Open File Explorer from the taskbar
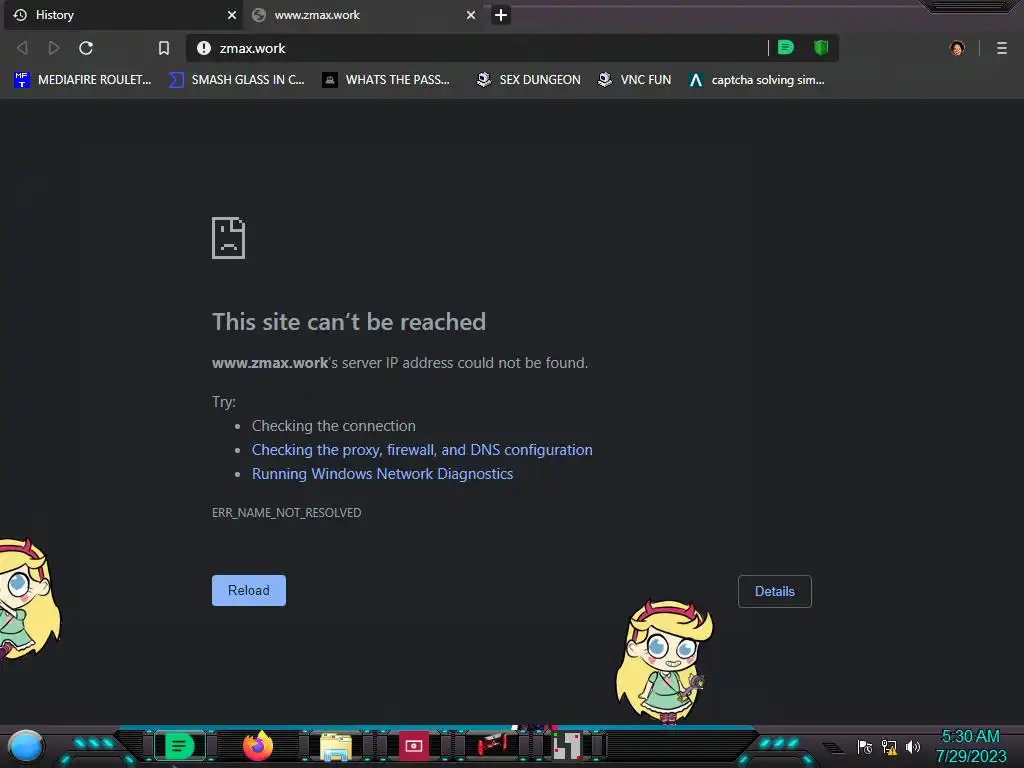1024x768 pixels. tap(336, 747)
